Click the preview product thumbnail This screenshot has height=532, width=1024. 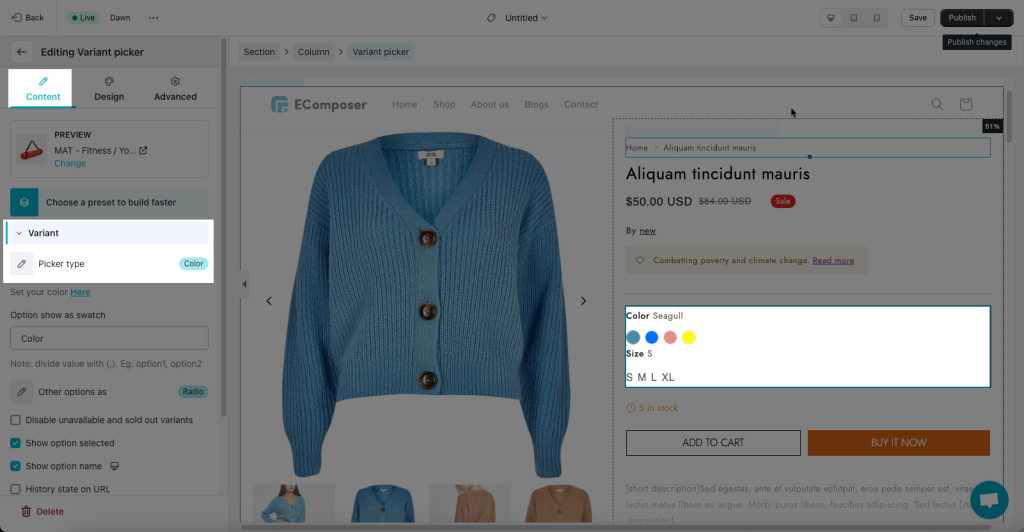coord(31,149)
